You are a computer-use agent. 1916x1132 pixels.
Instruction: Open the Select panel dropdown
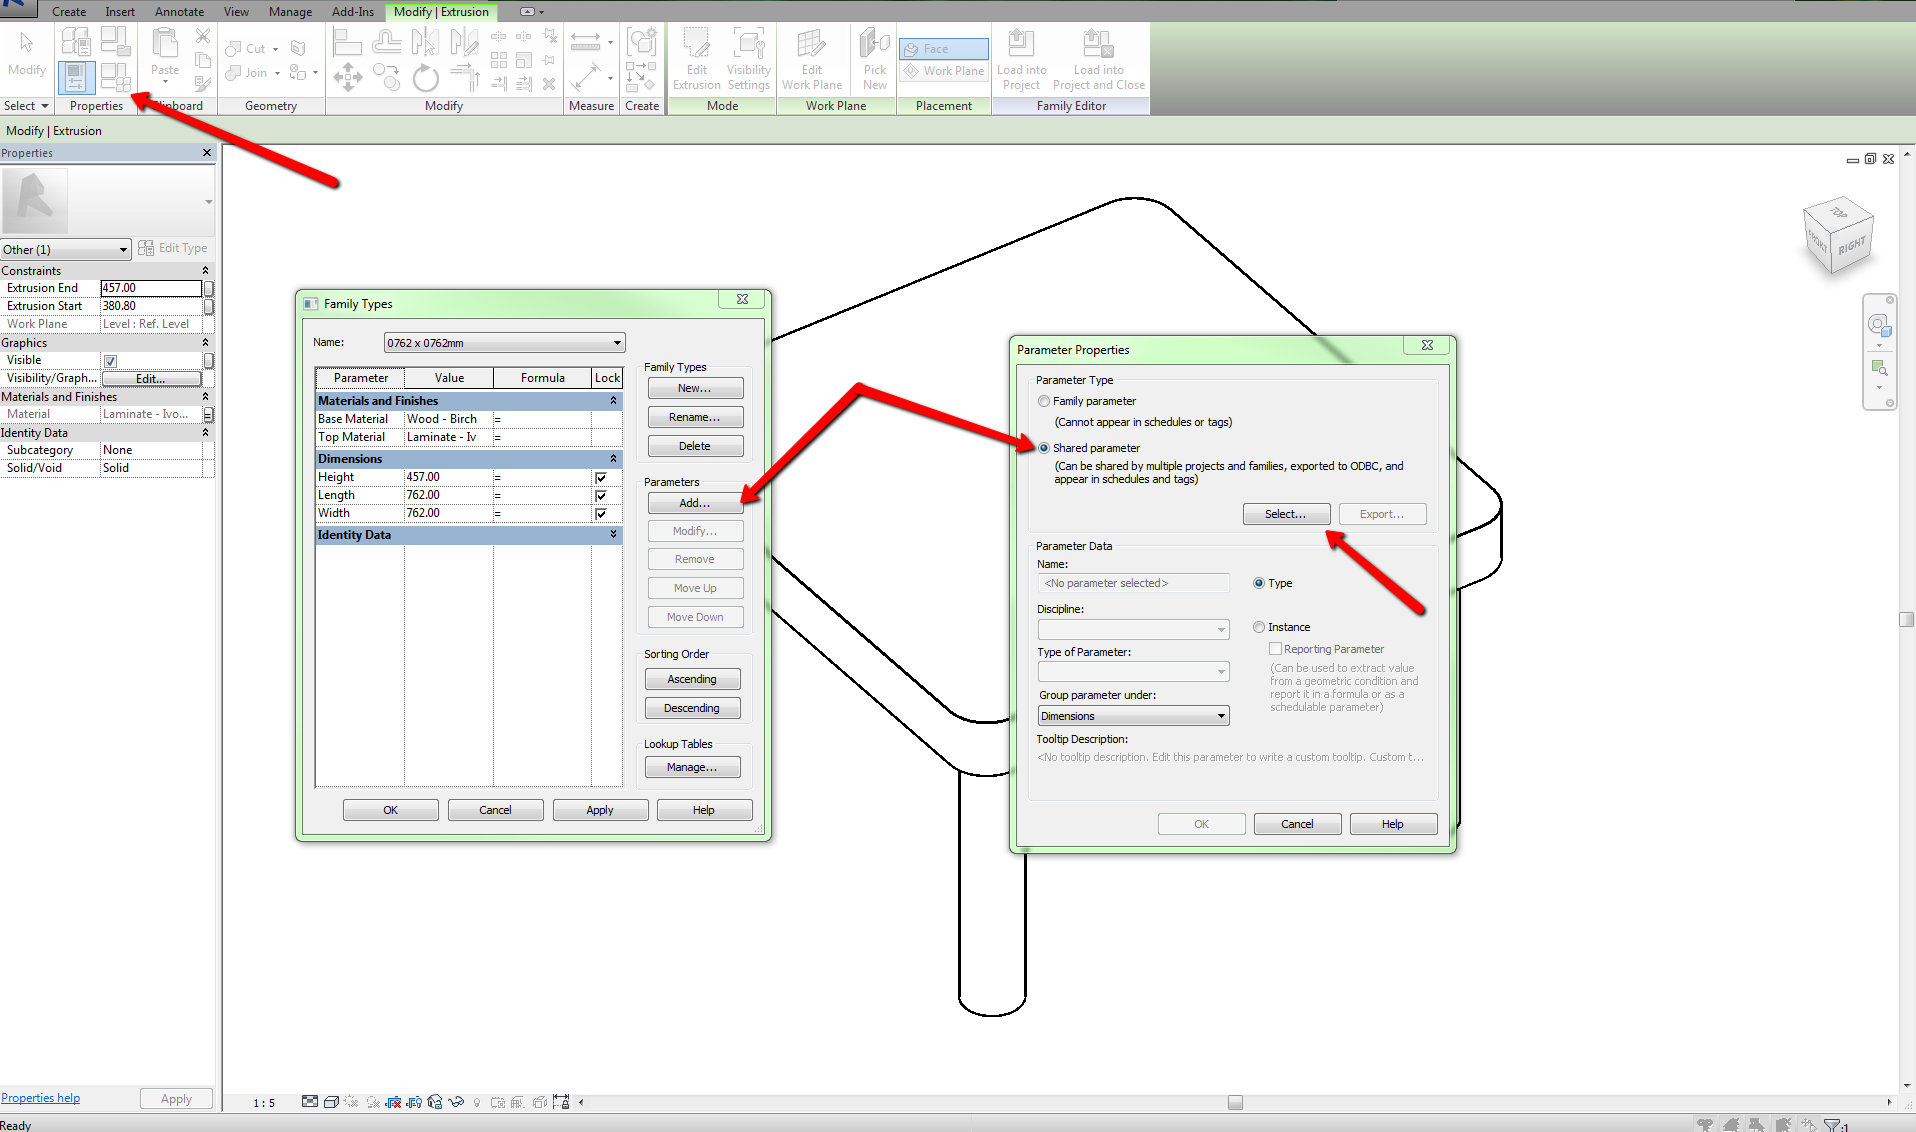(27, 106)
